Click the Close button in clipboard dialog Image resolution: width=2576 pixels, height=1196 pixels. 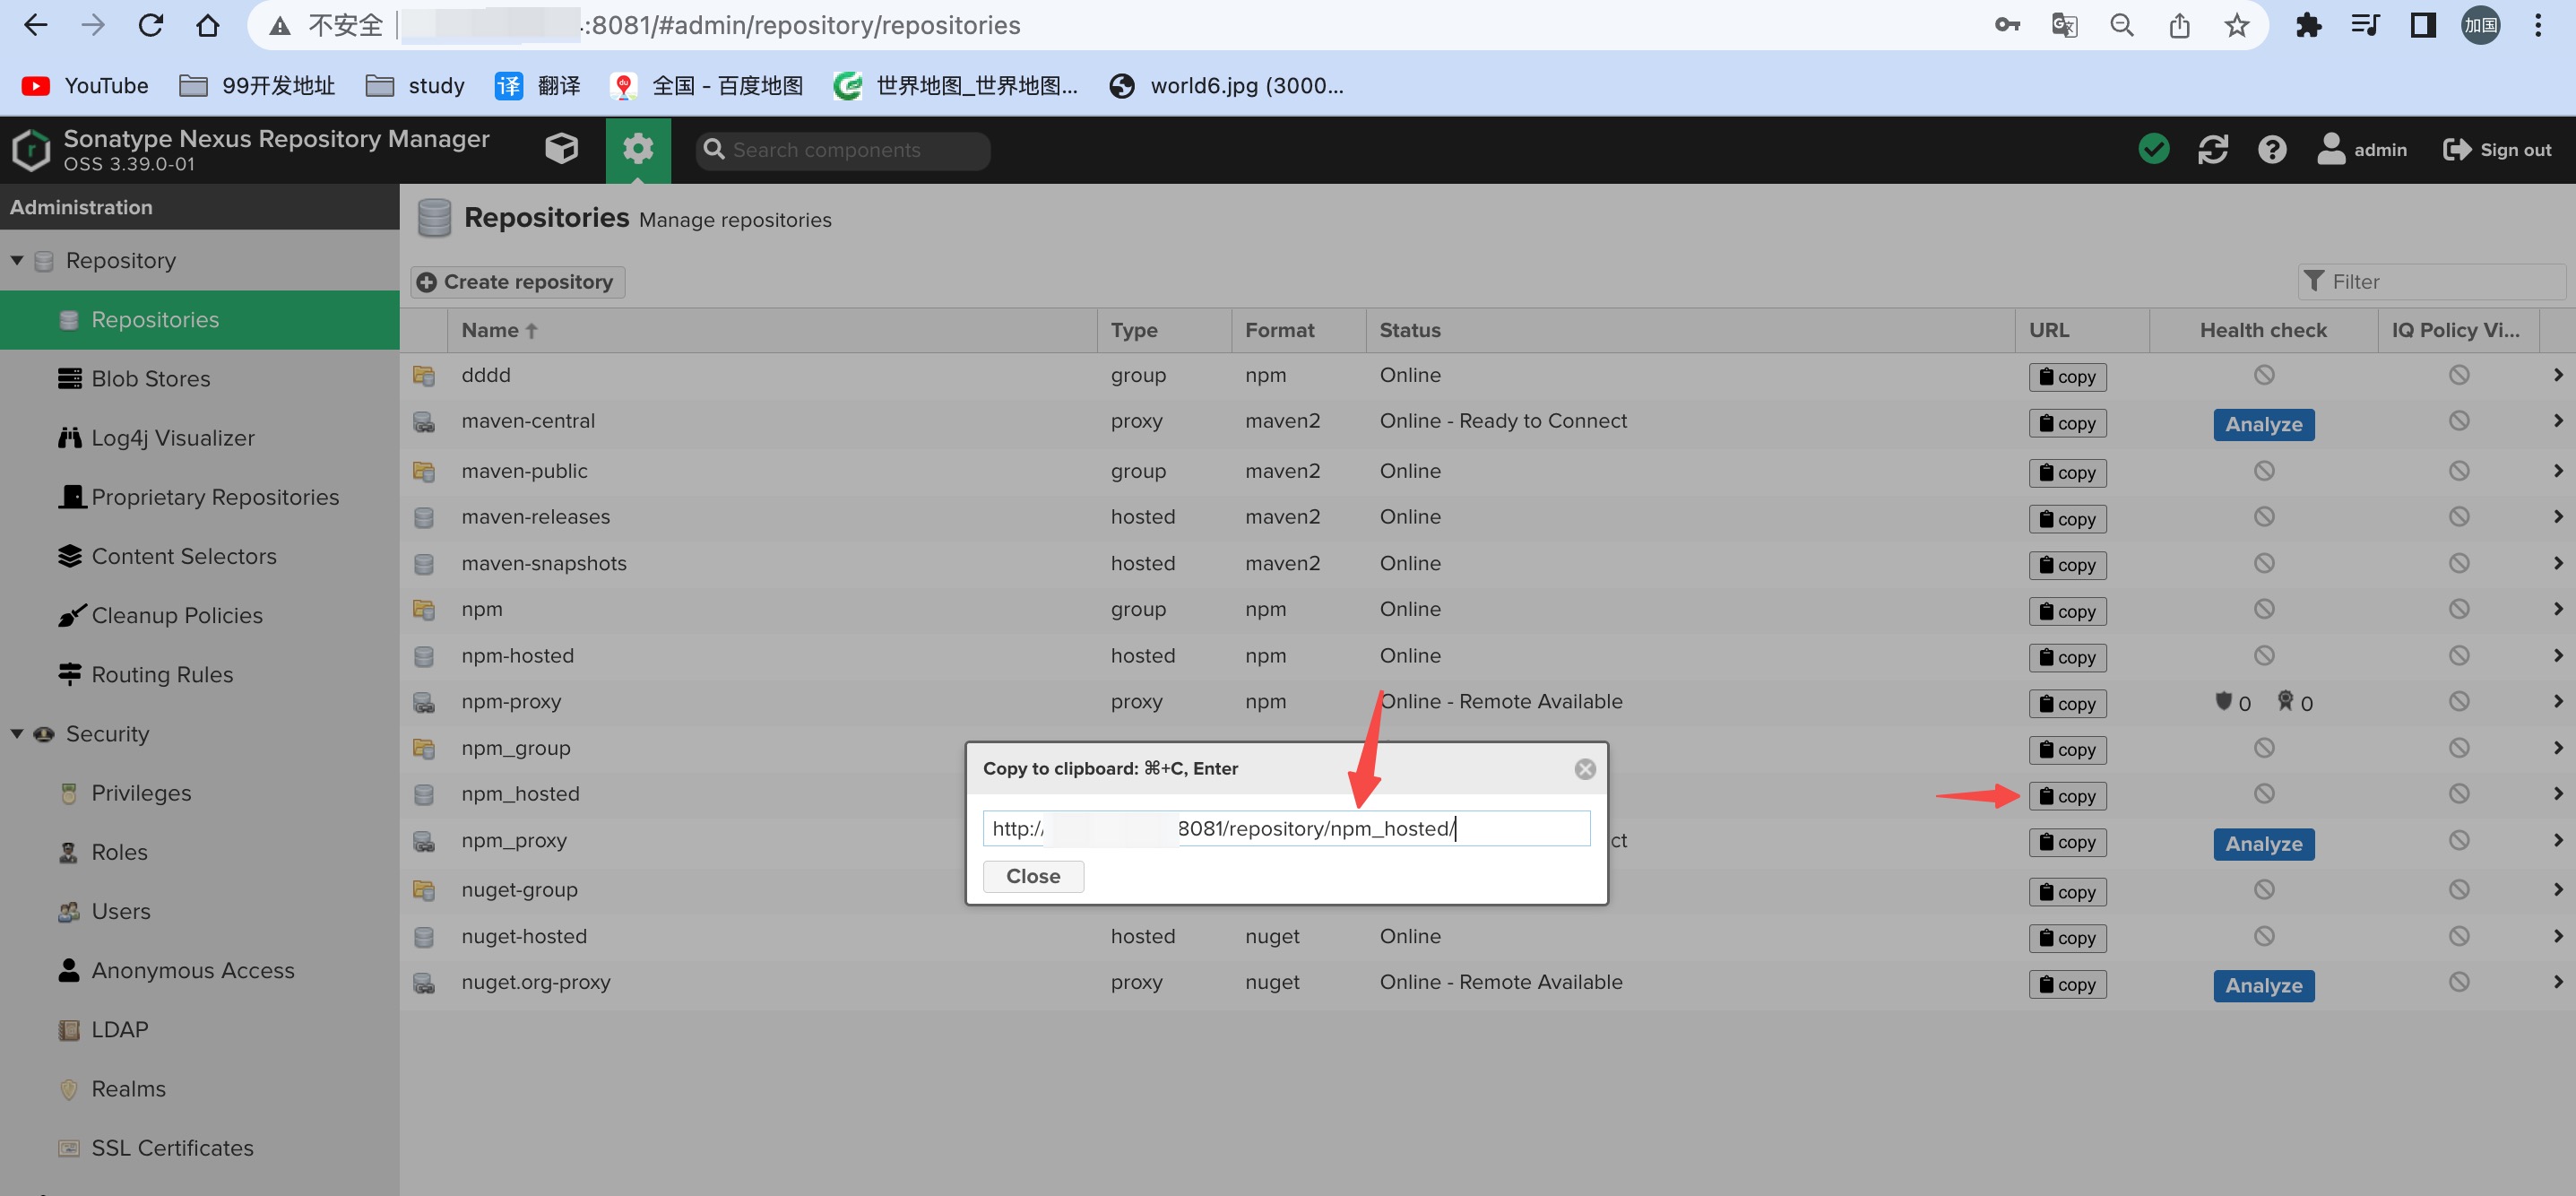1033,876
